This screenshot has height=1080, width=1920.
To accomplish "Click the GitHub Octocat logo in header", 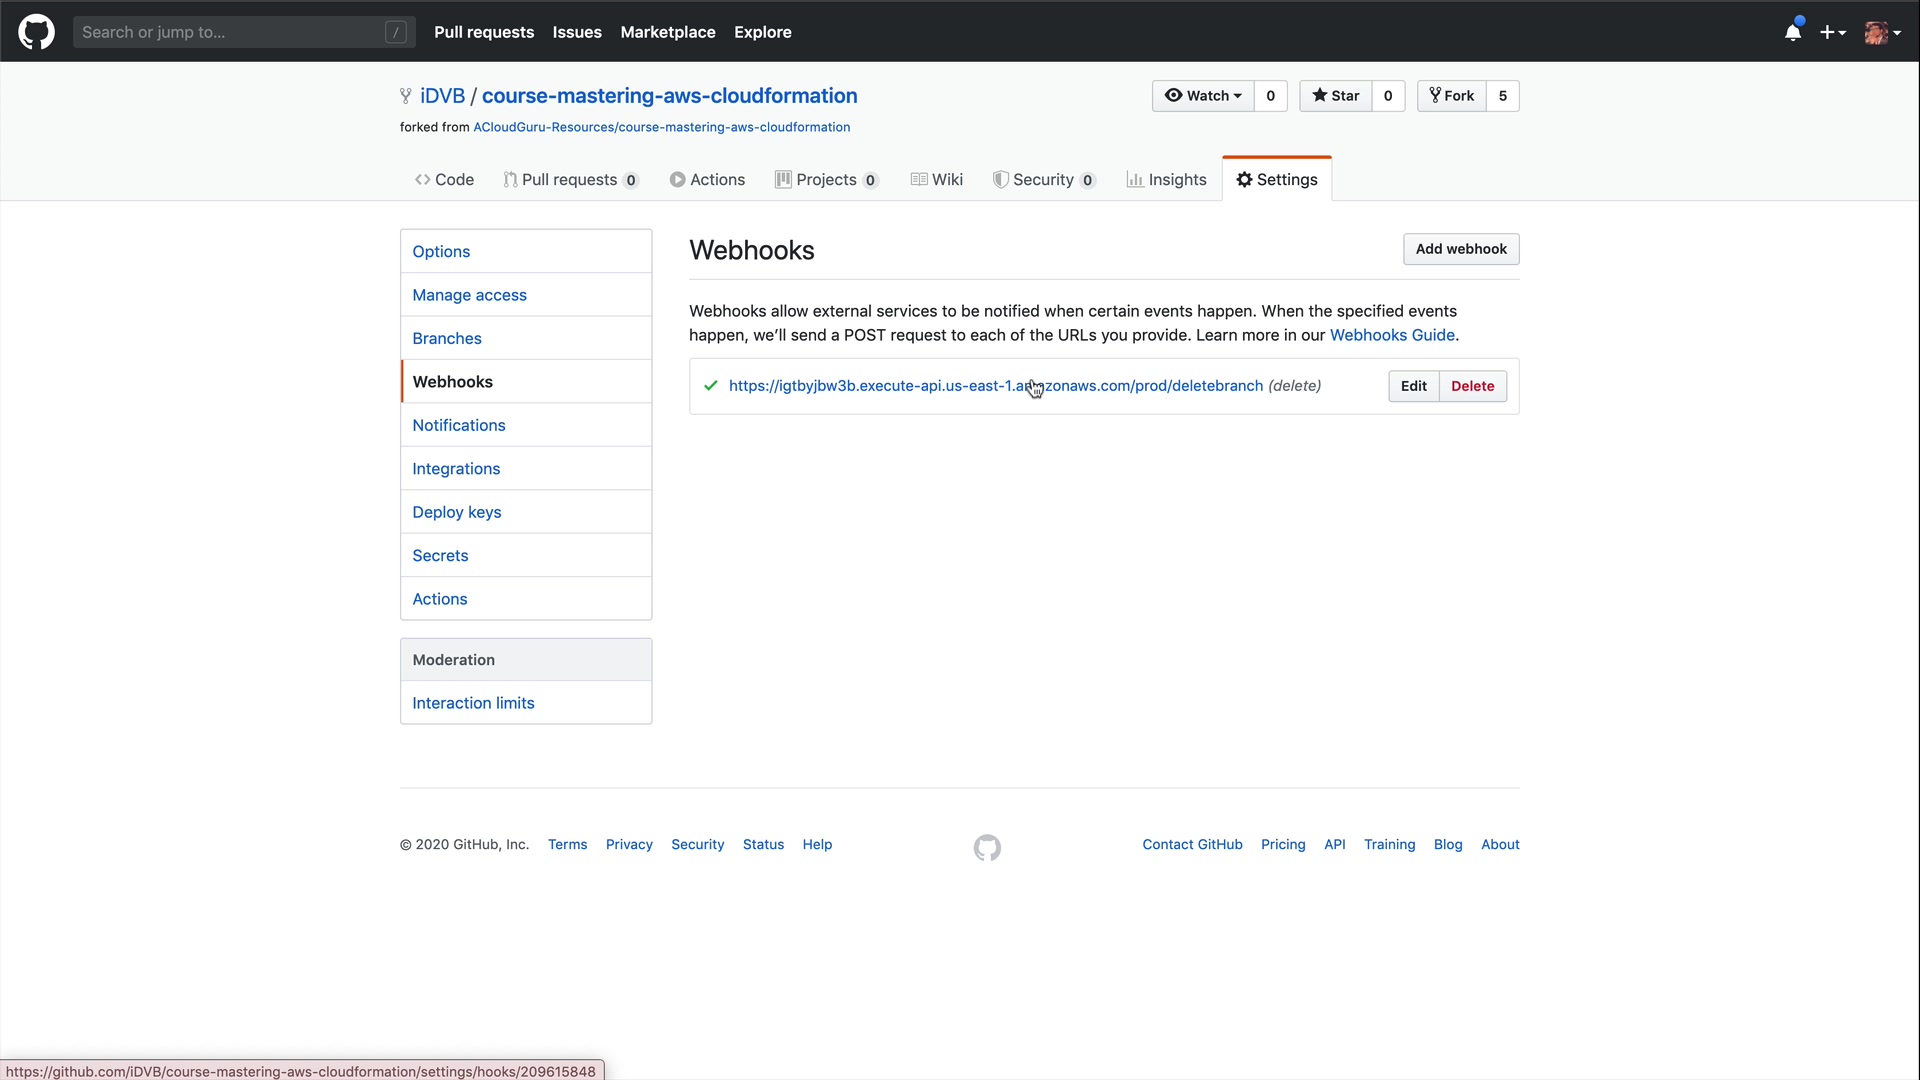I will (36, 32).
